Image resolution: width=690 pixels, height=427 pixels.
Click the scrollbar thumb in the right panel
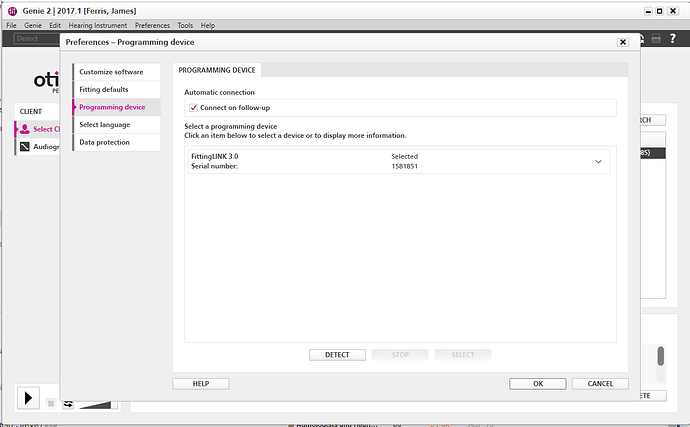661,356
